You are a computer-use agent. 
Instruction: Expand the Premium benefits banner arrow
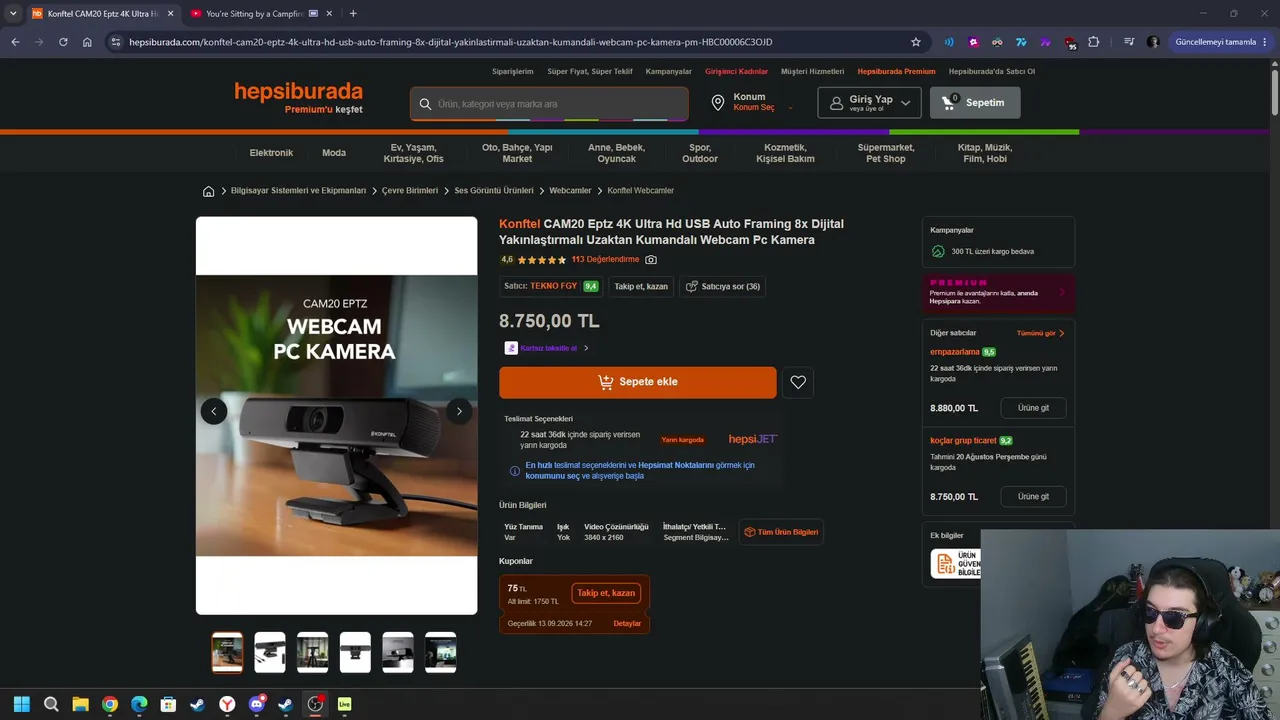1062,293
